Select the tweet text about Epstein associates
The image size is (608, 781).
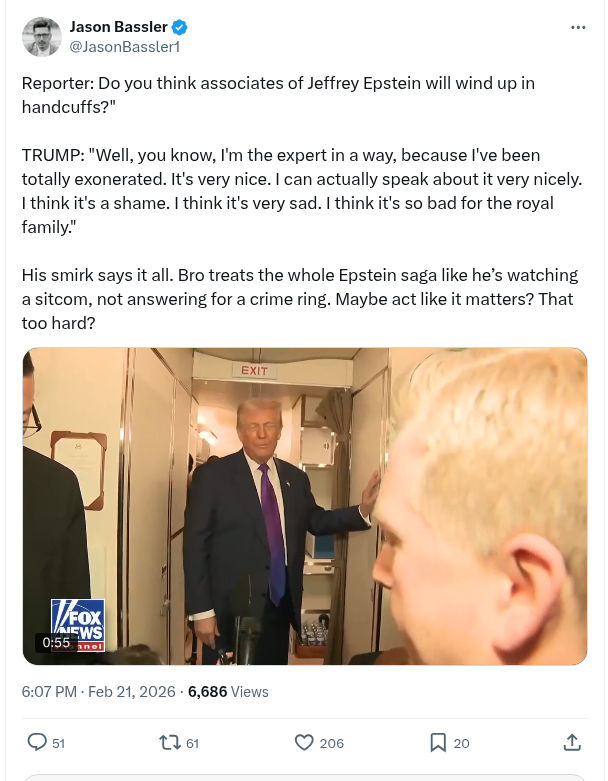click(278, 95)
